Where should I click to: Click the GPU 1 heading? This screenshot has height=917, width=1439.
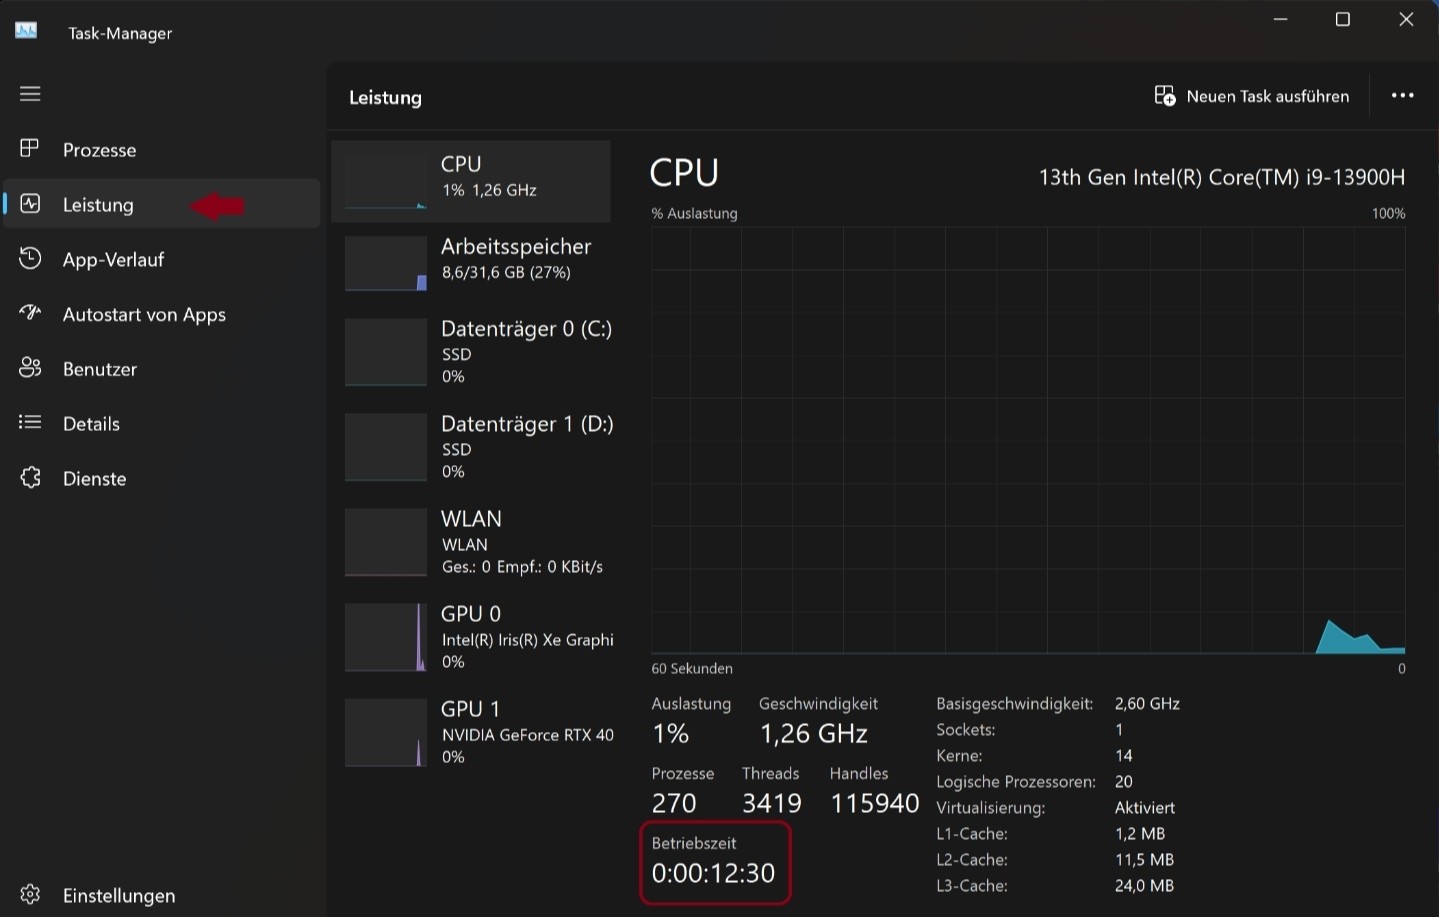[x=470, y=709]
